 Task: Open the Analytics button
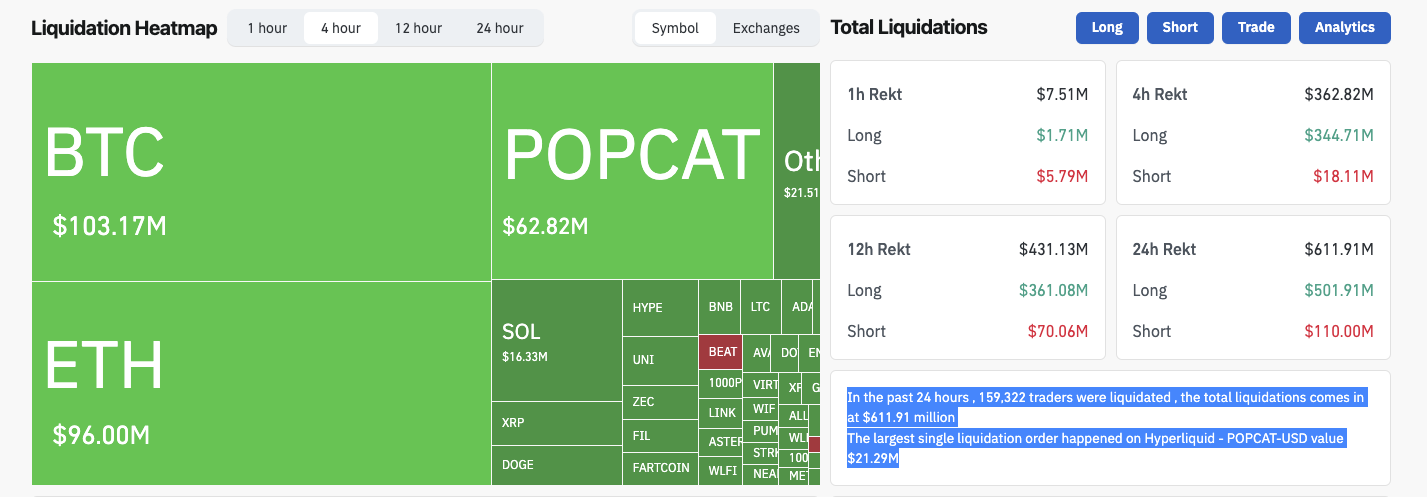1344,28
